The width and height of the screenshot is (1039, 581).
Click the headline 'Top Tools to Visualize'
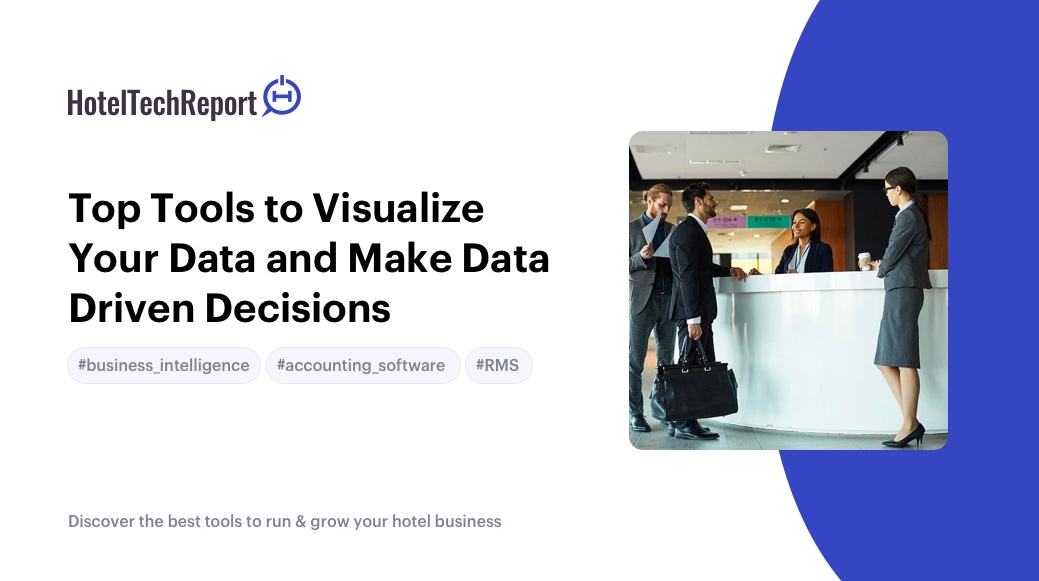(276, 208)
